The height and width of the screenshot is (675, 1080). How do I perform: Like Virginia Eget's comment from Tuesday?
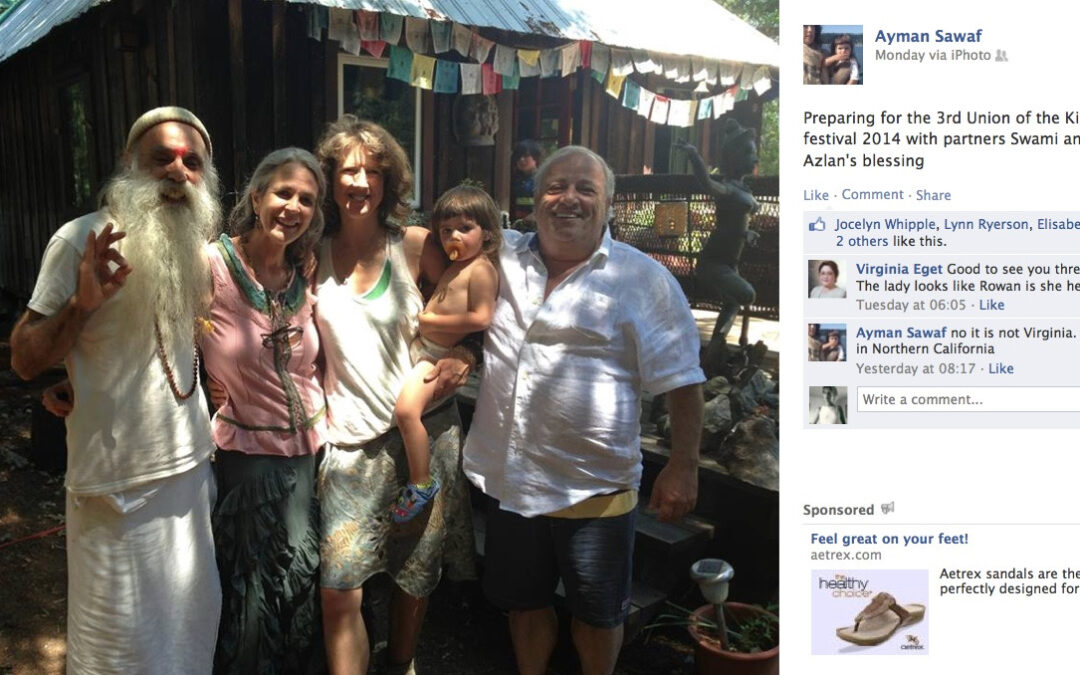991,305
